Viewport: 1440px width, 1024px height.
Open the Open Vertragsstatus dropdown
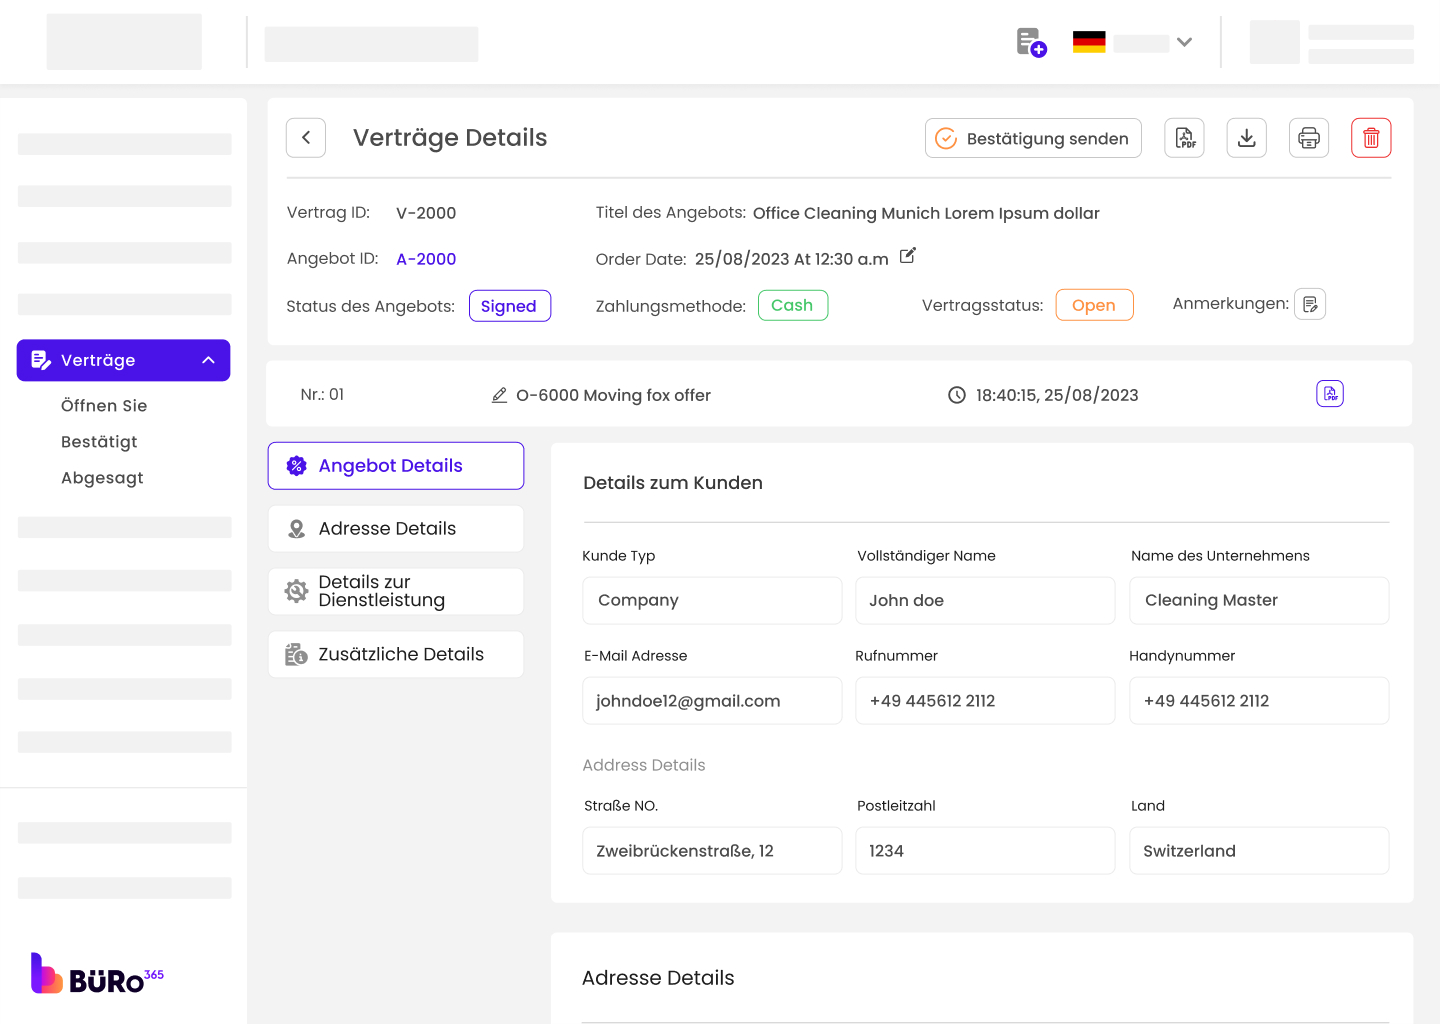[x=1093, y=305]
